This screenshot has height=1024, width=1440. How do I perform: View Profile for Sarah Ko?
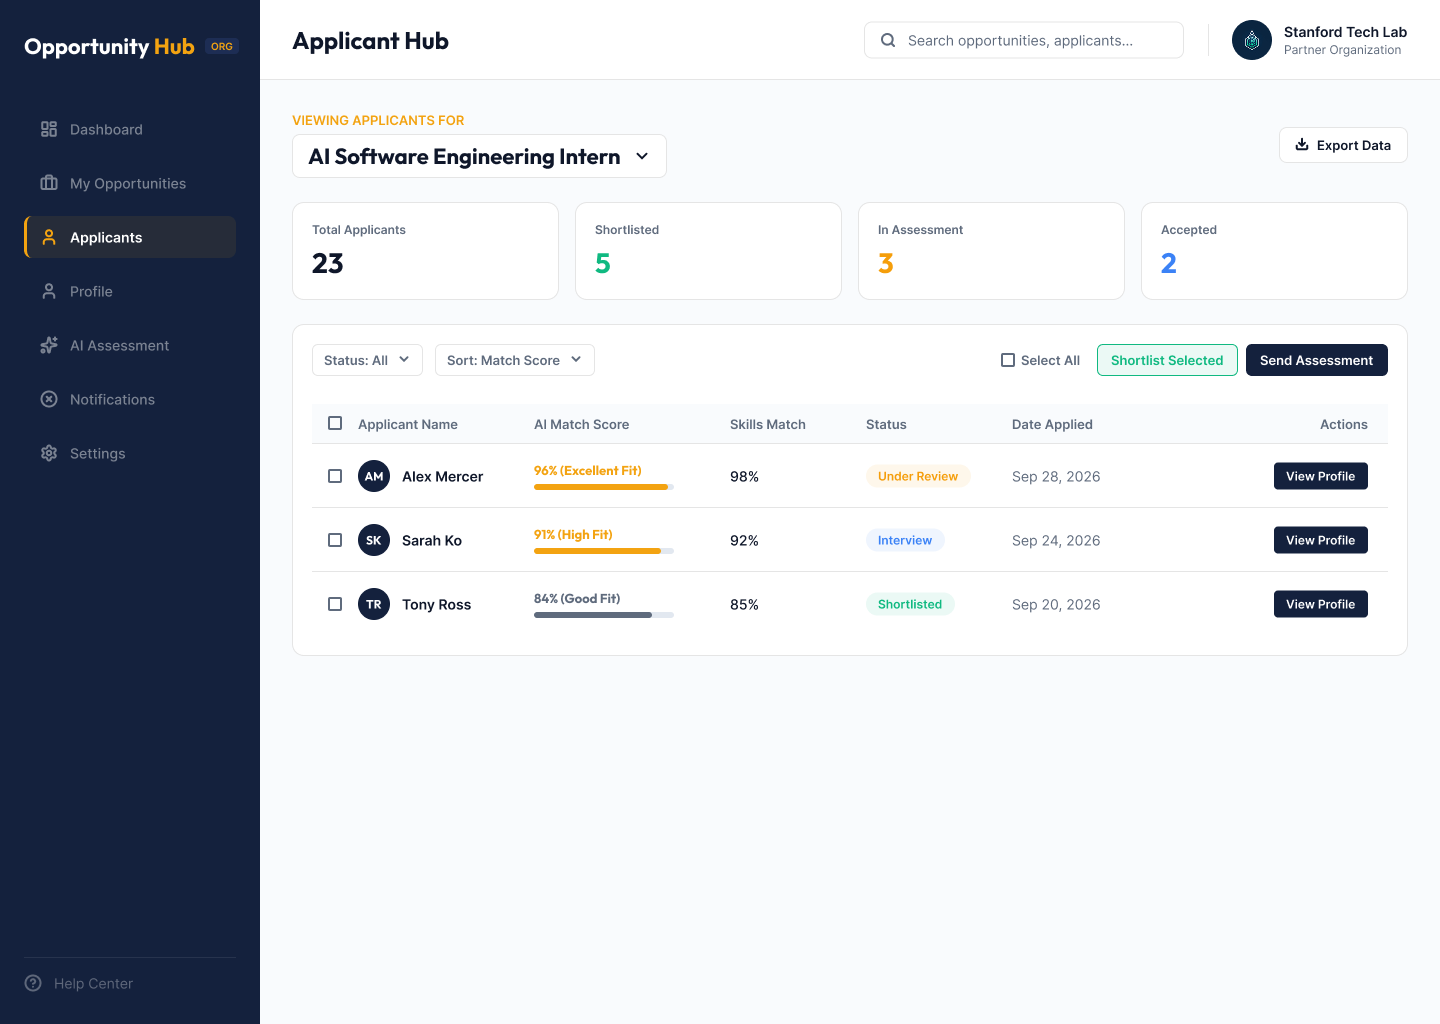(x=1321, y=540)
